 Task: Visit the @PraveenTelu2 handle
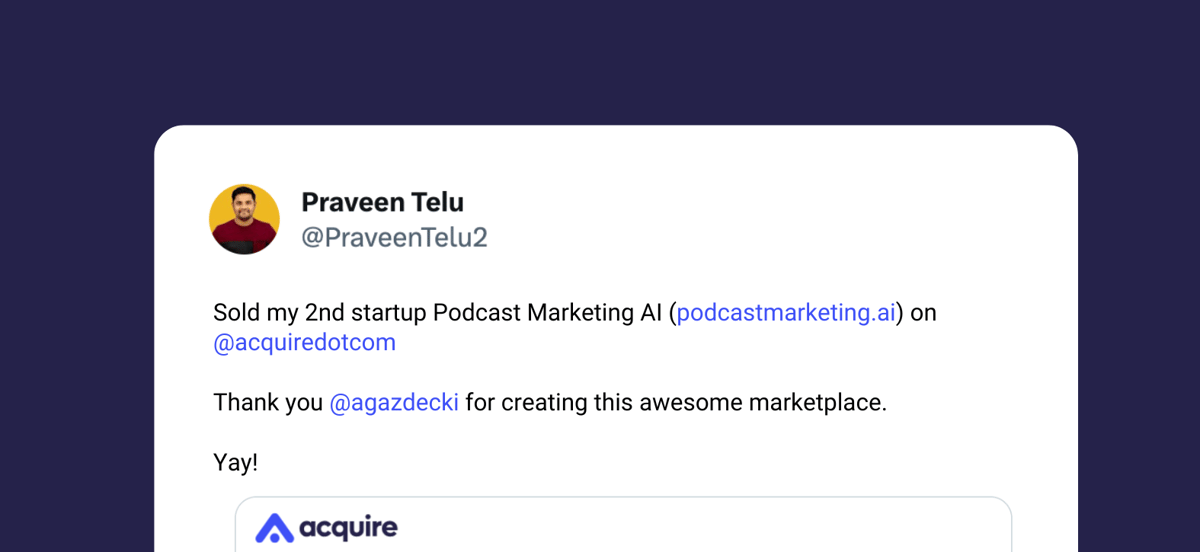pos(394,238)
